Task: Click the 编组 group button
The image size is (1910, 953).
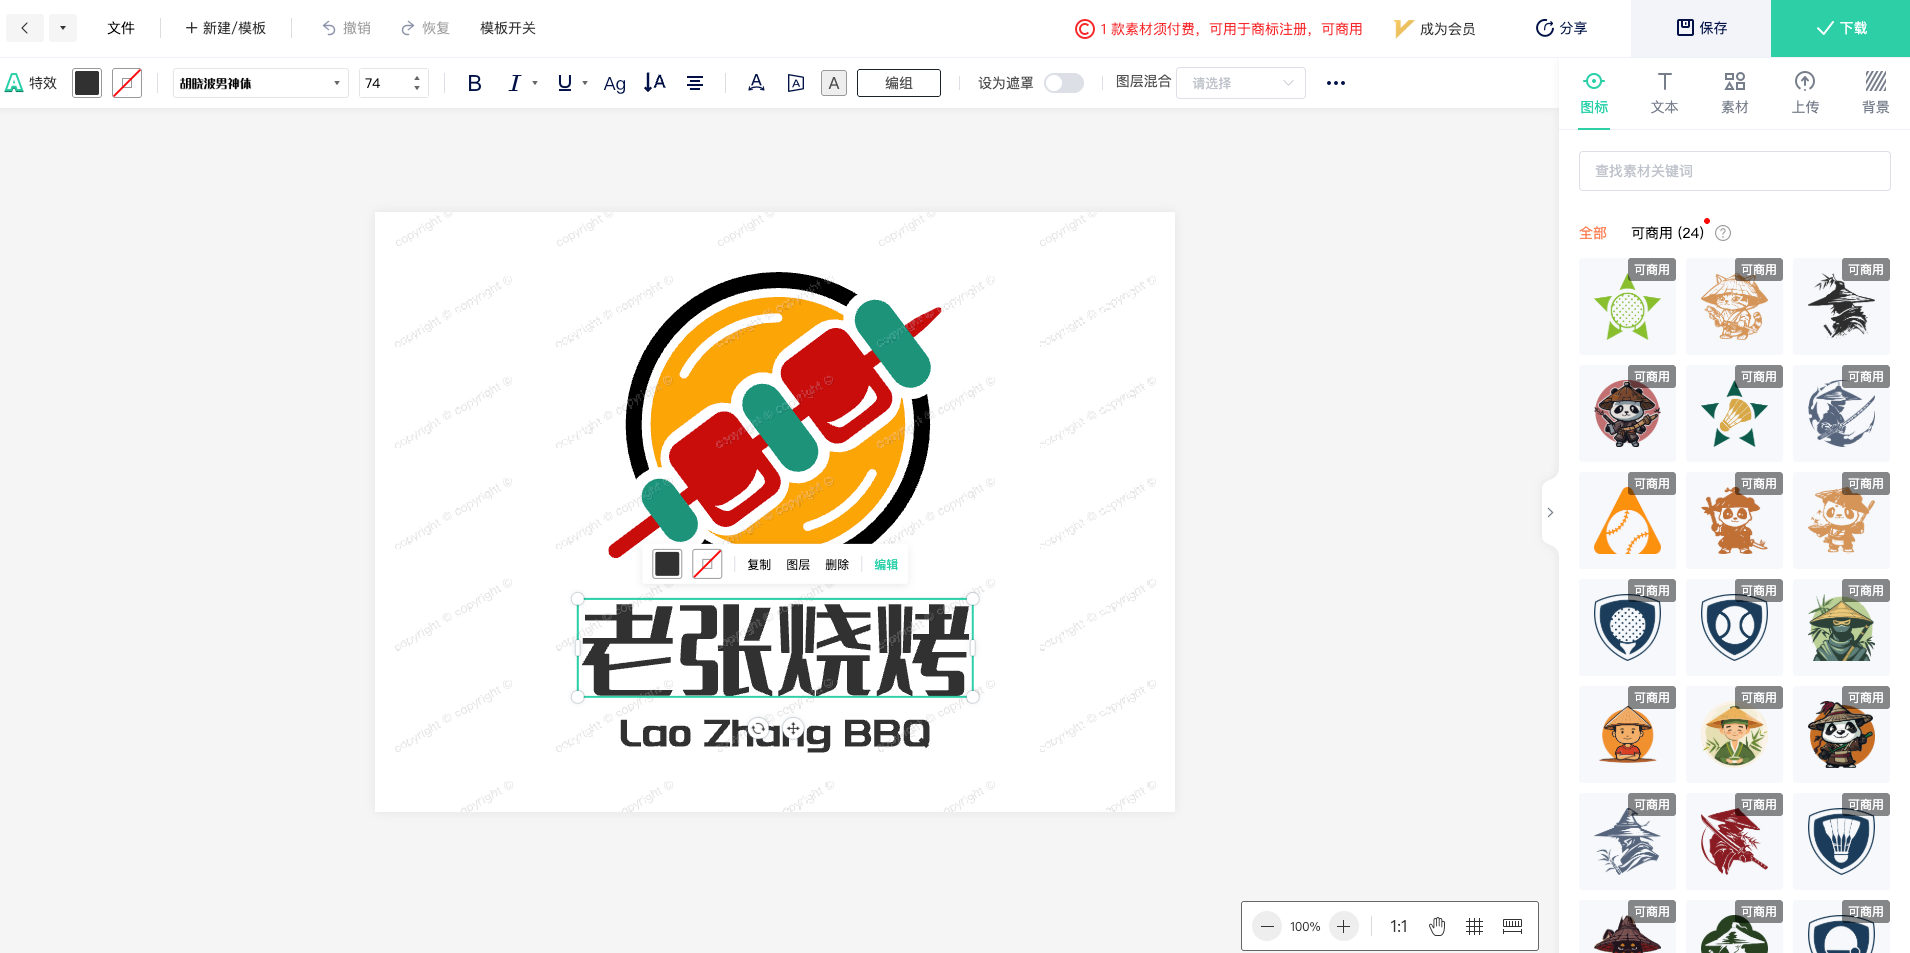Action: click(899, 83)
